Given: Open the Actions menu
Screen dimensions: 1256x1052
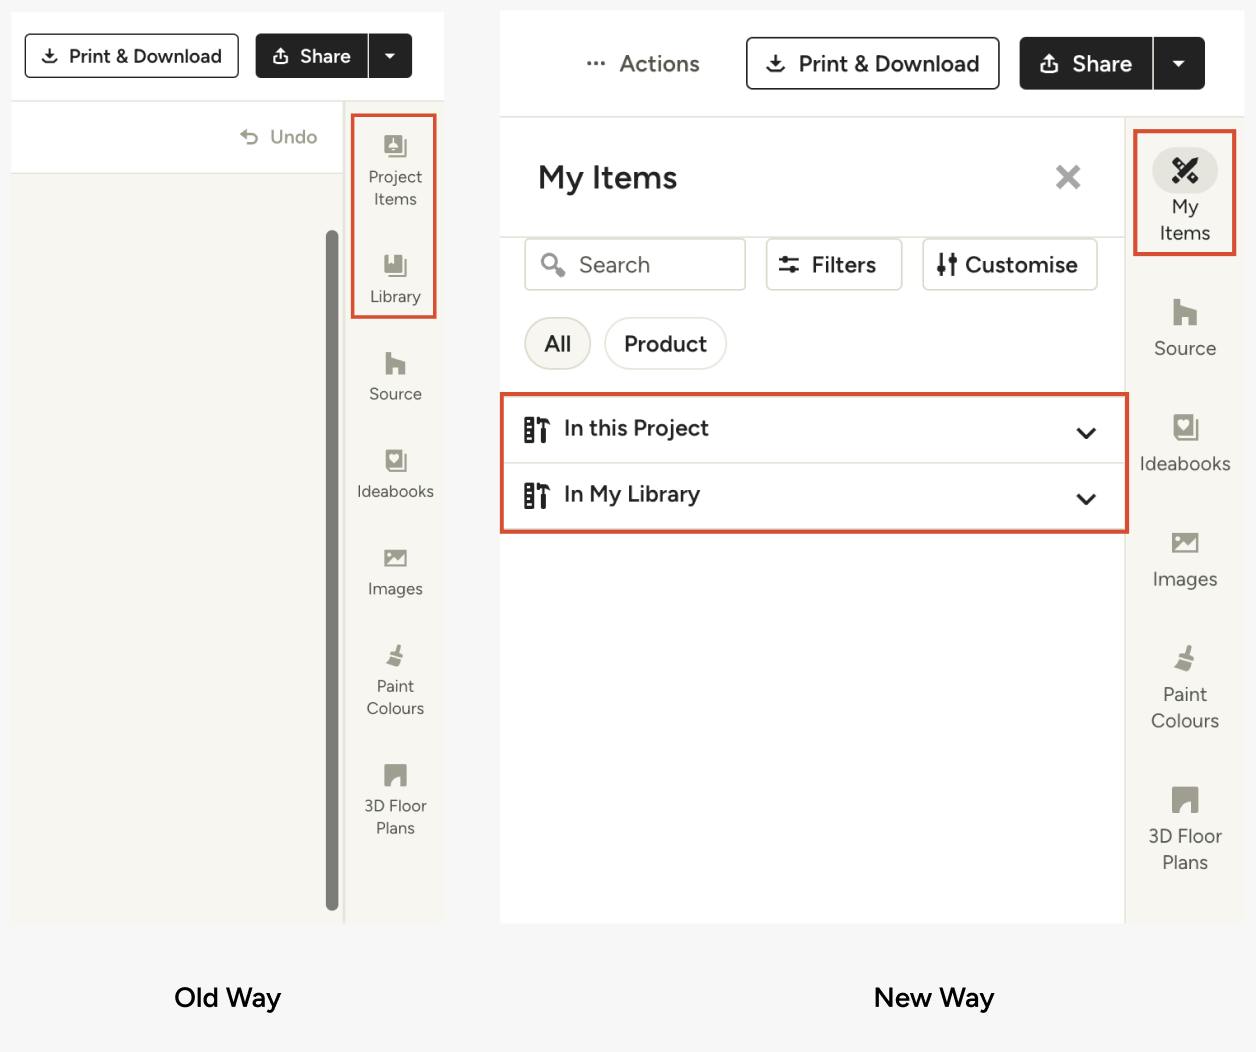Looking at the screenshot, I should click(643, 64).
